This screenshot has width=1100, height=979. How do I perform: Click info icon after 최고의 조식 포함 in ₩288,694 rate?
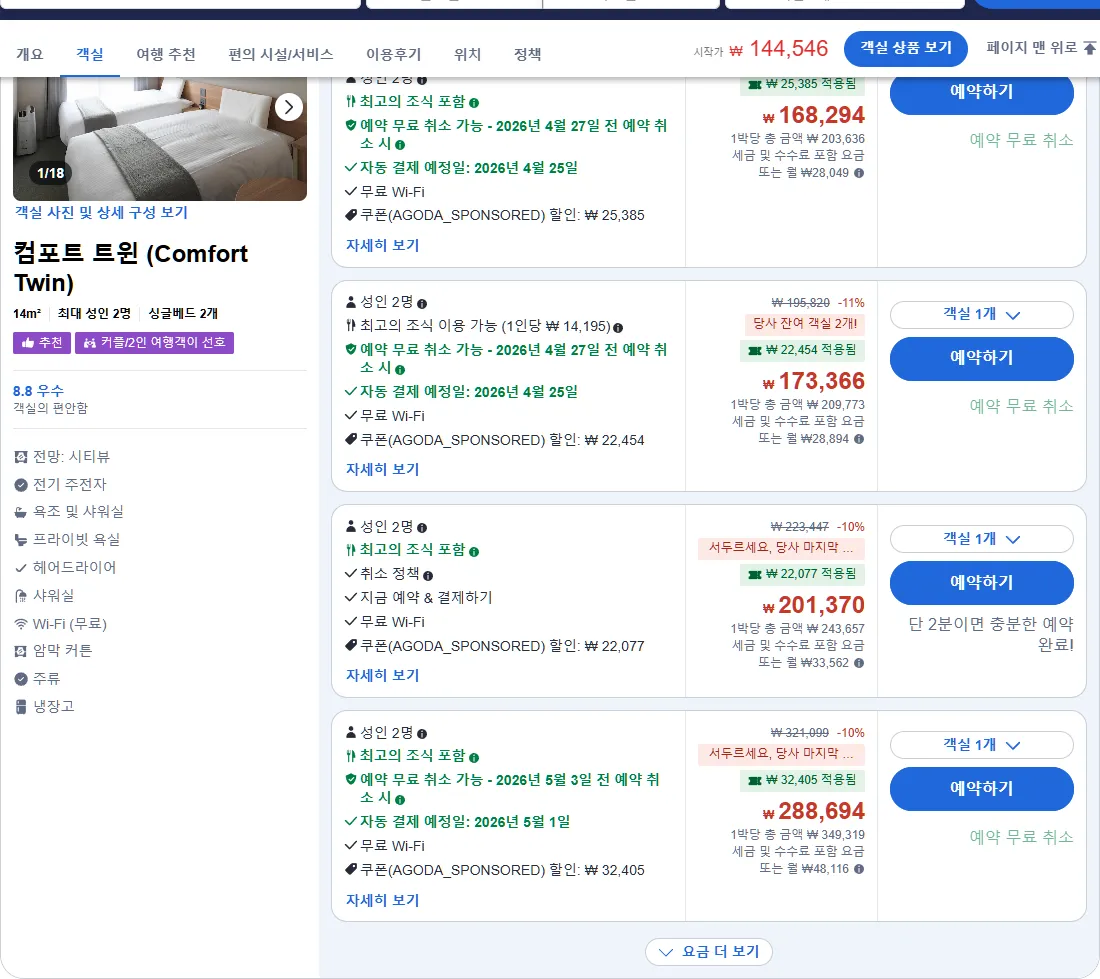pos(474,758)
